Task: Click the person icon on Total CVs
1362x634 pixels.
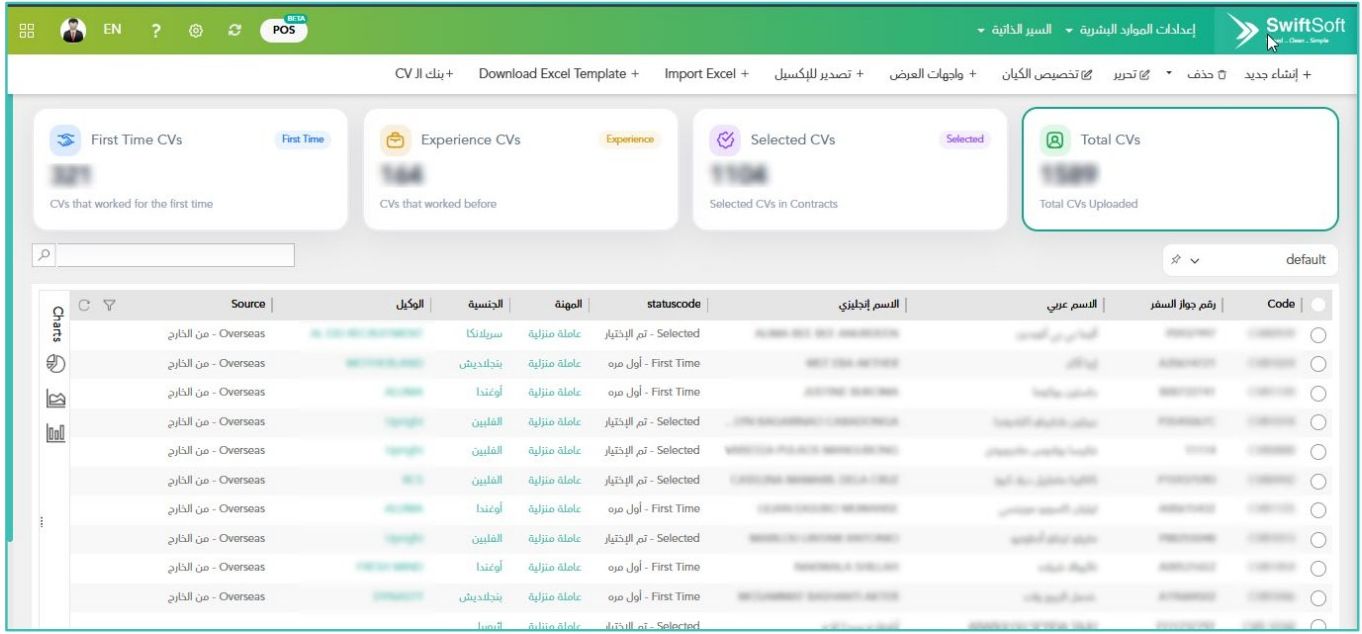Action: 1053,140
